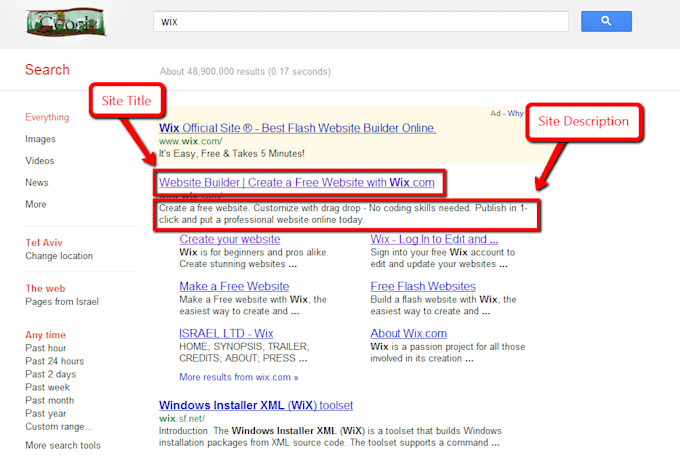Filter results to Past week
Screen dimensions: 680x461
(47, 387)
